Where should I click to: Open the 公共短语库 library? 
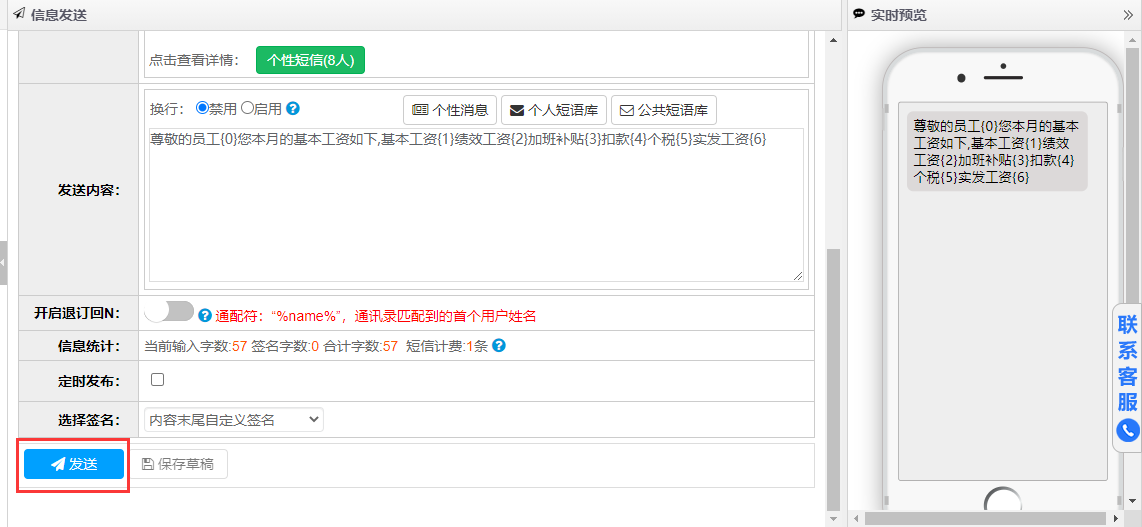pyautogui.click(x=664, y=110)
